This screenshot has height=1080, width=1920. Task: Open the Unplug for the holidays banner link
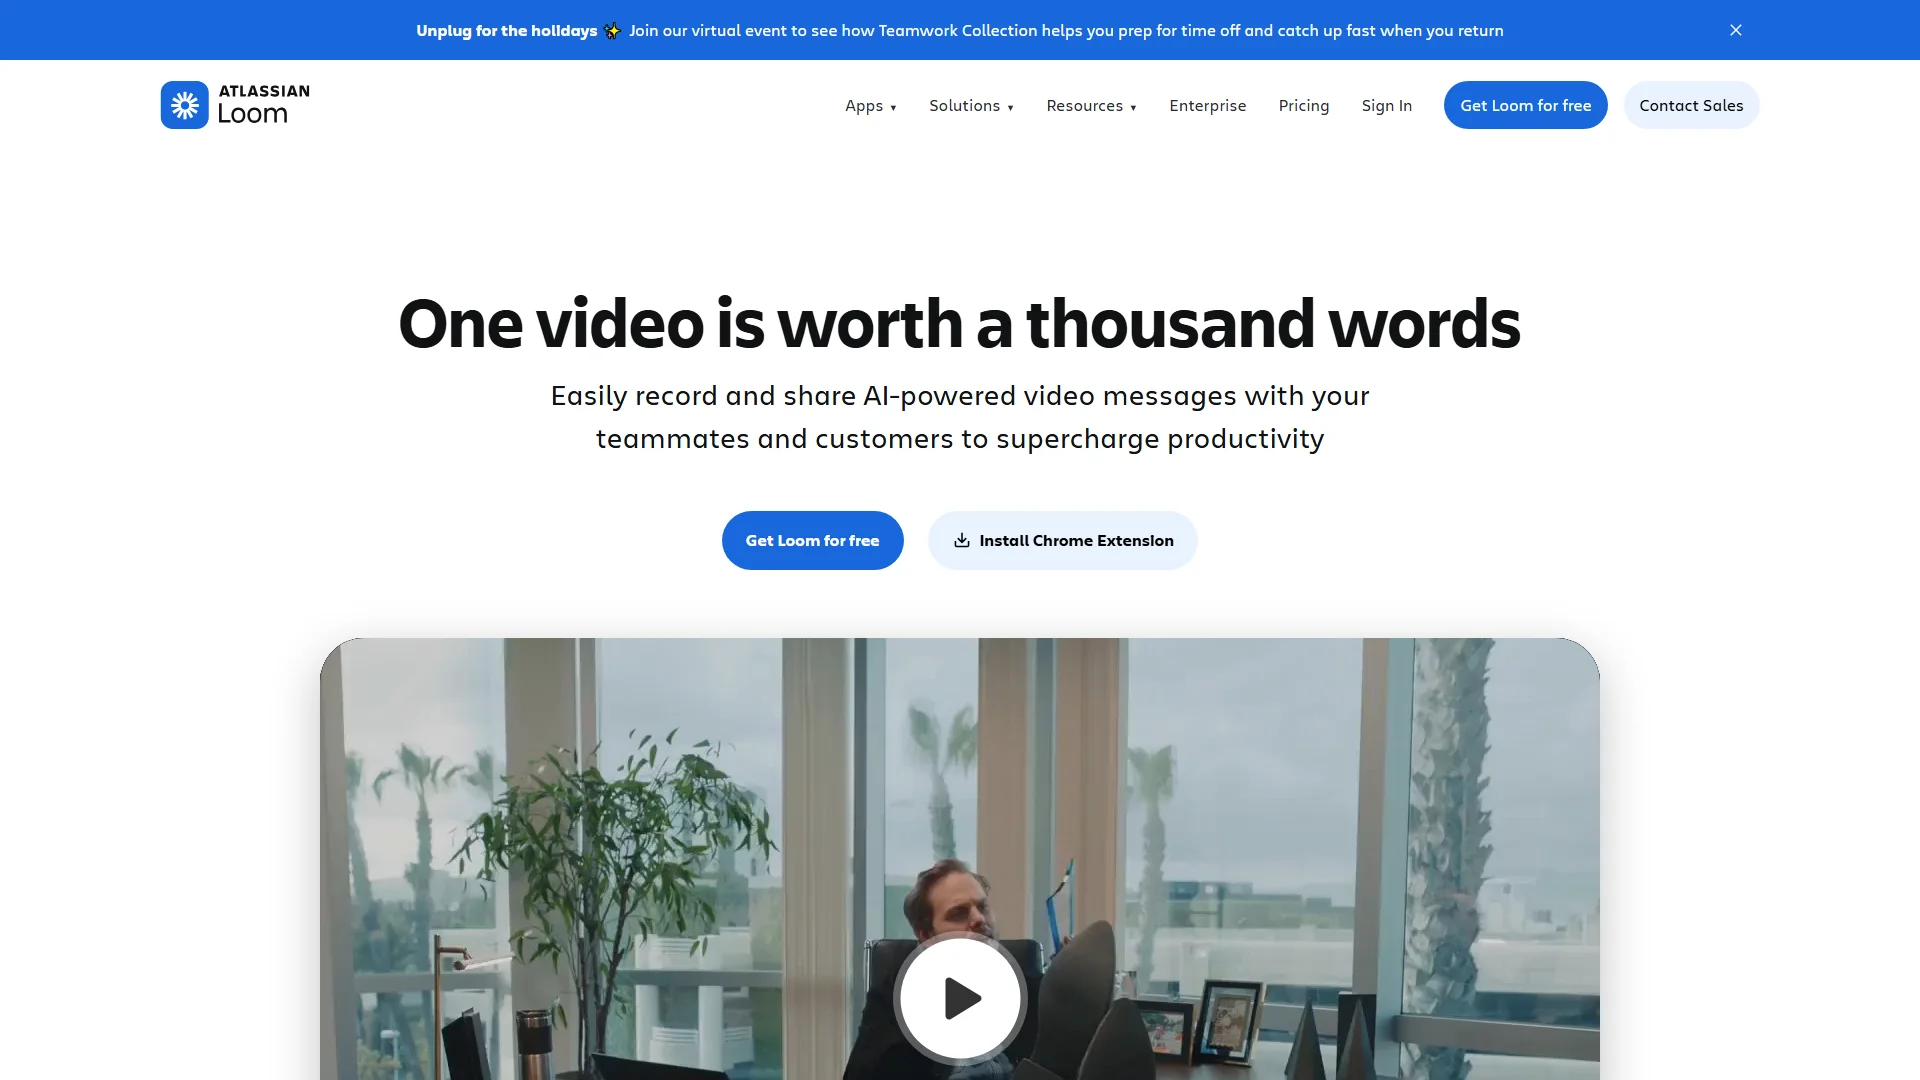coord(506,31)
